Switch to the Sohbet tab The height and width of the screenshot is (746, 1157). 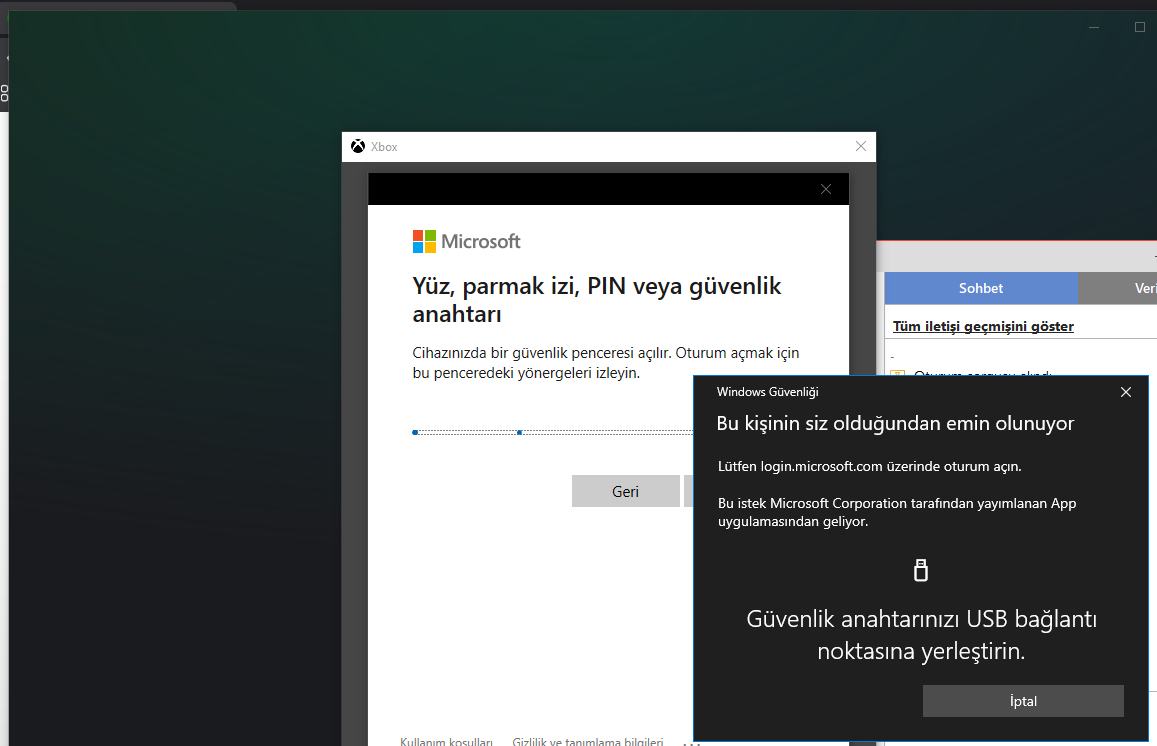point(981,288)
